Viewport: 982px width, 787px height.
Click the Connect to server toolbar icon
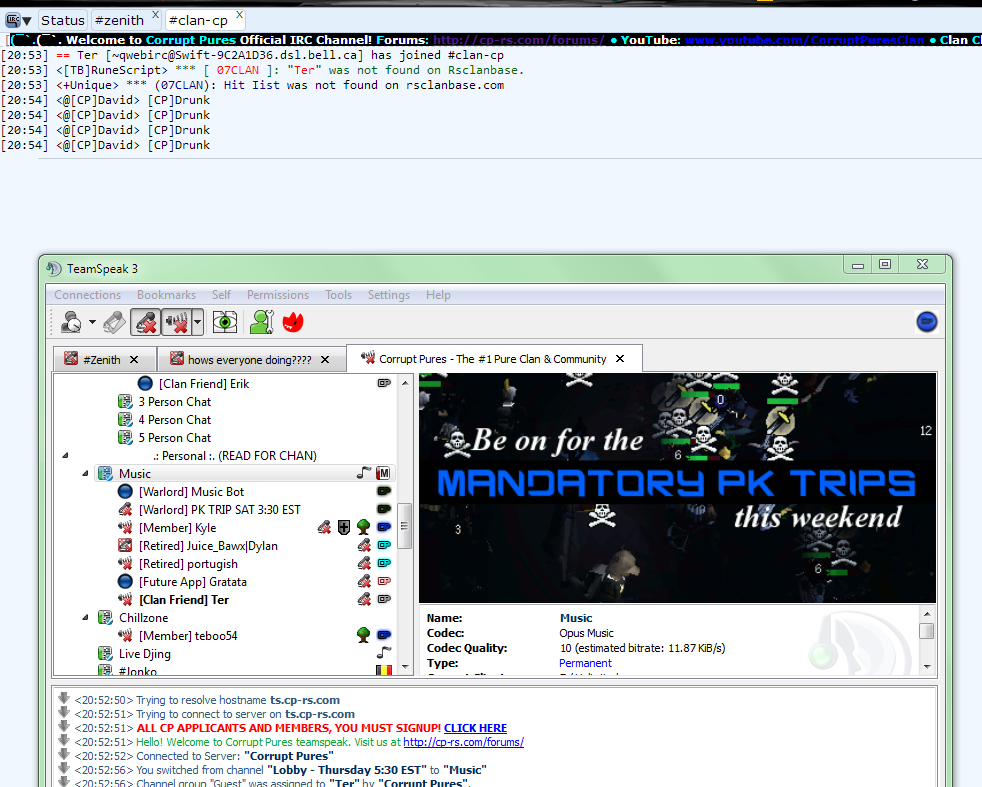point(71,322)
